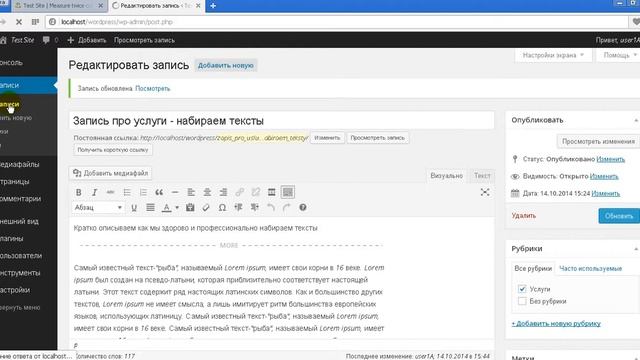Check the Услуги category checkbox
Viewport: 640px width, 360px height.
tap(522, 289)
